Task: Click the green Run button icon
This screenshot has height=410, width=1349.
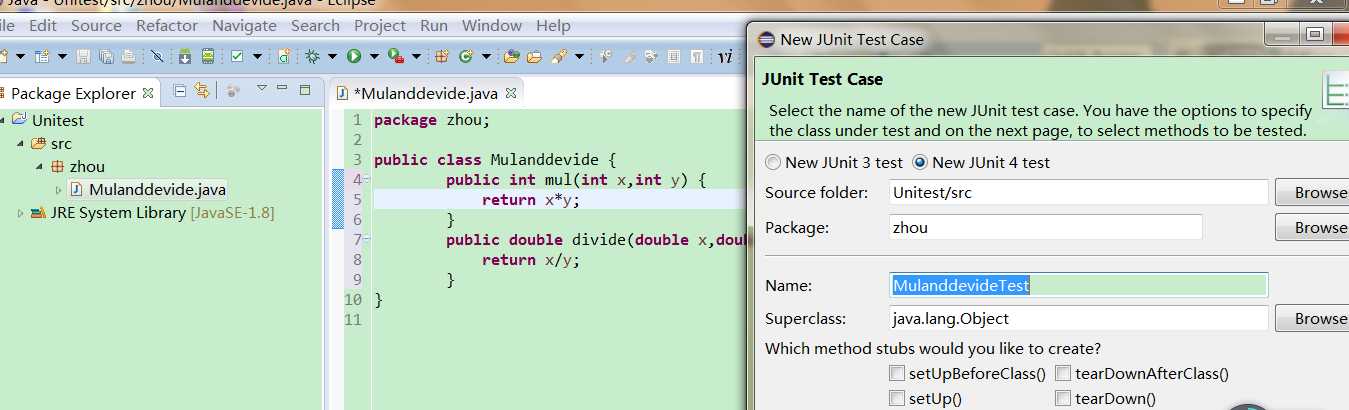Action: pos(354,57)
